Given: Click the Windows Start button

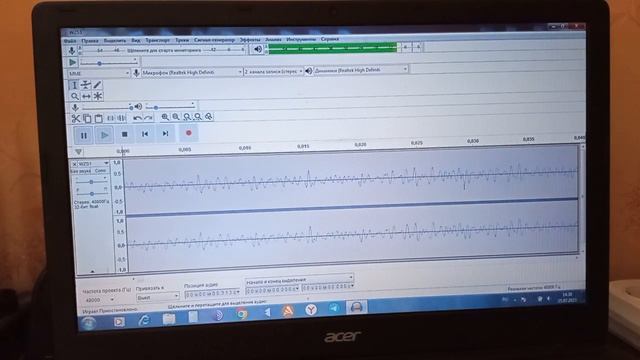Looking at the screenshot, I should [88, 324].
